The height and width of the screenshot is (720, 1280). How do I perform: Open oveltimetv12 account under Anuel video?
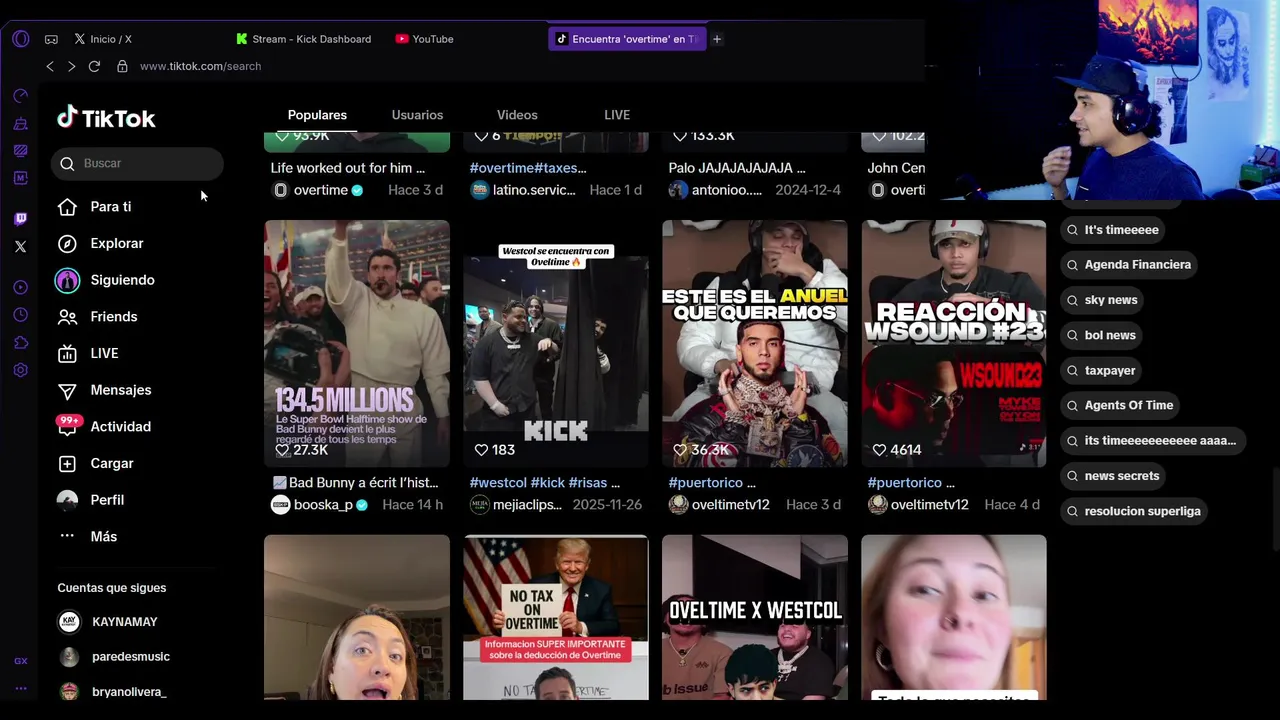click(x=730, y=505)
